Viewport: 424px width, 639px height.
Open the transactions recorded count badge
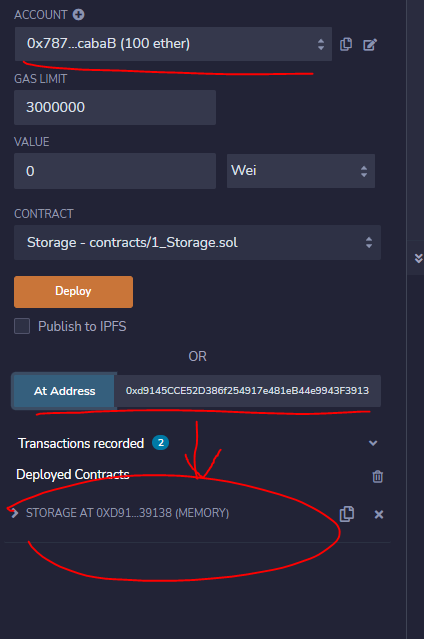[x=161, y=443]
